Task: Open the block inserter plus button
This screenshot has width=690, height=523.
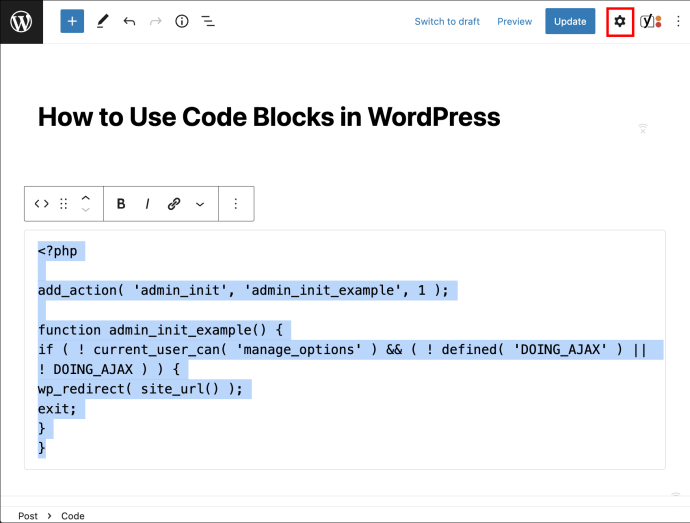Action: [72, 21]
